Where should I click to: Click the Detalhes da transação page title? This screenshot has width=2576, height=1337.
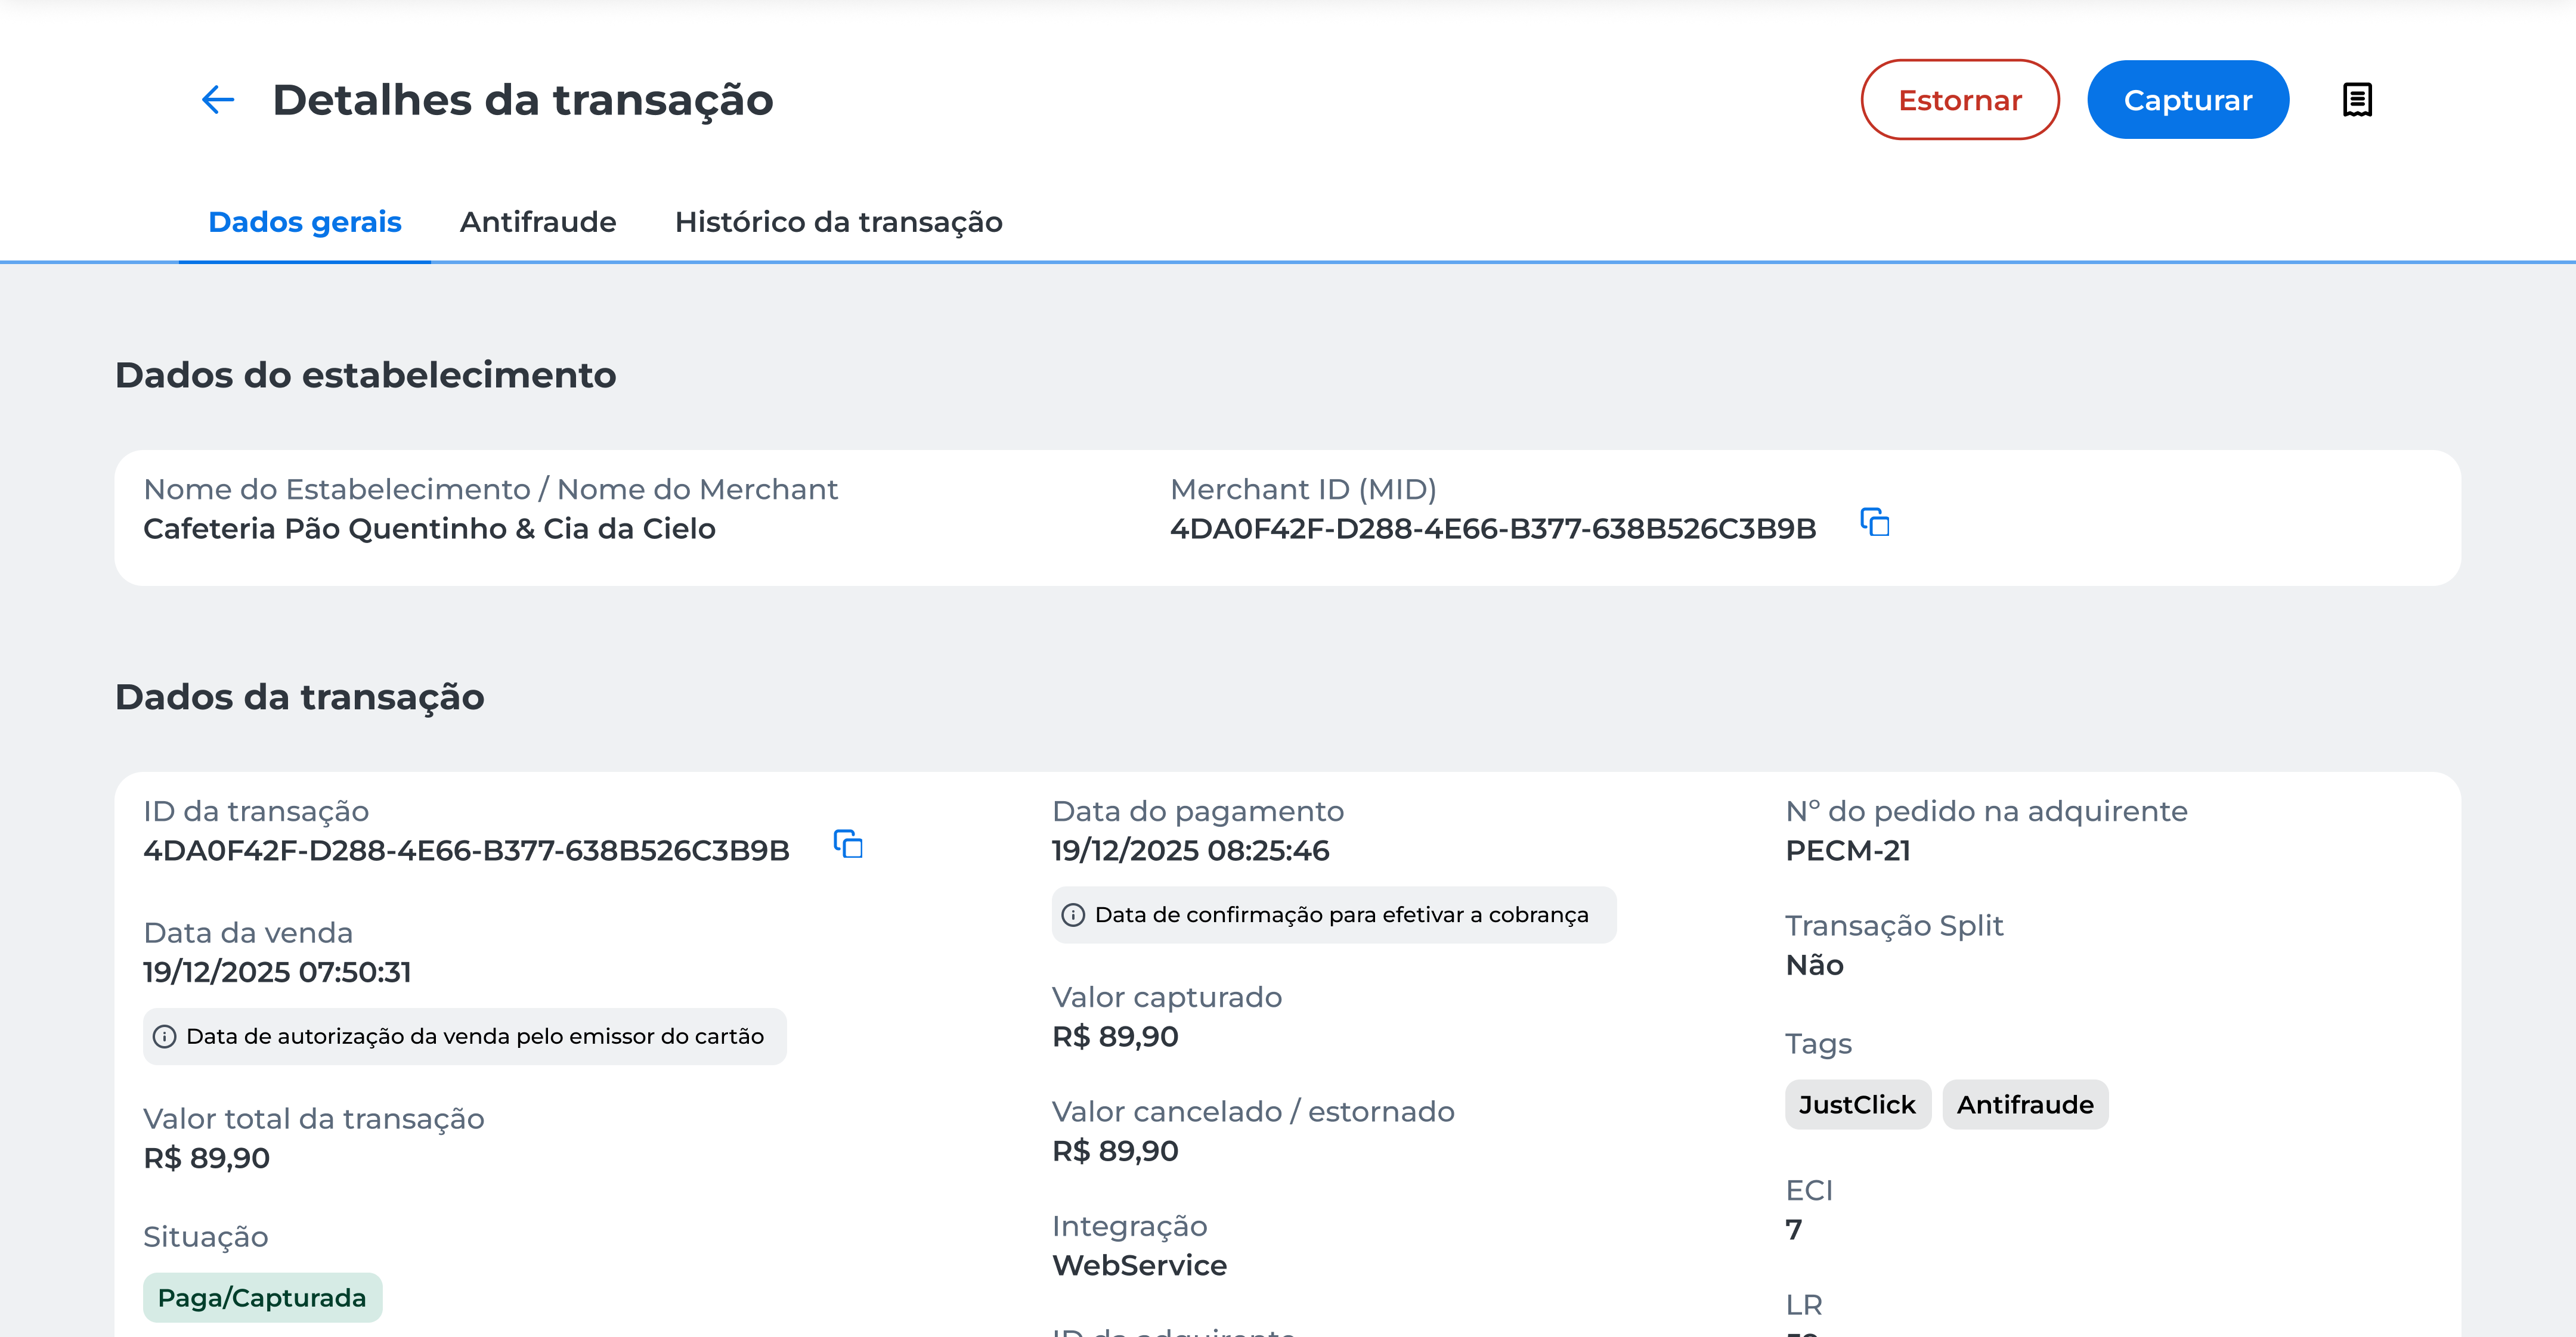coord(523,100)
